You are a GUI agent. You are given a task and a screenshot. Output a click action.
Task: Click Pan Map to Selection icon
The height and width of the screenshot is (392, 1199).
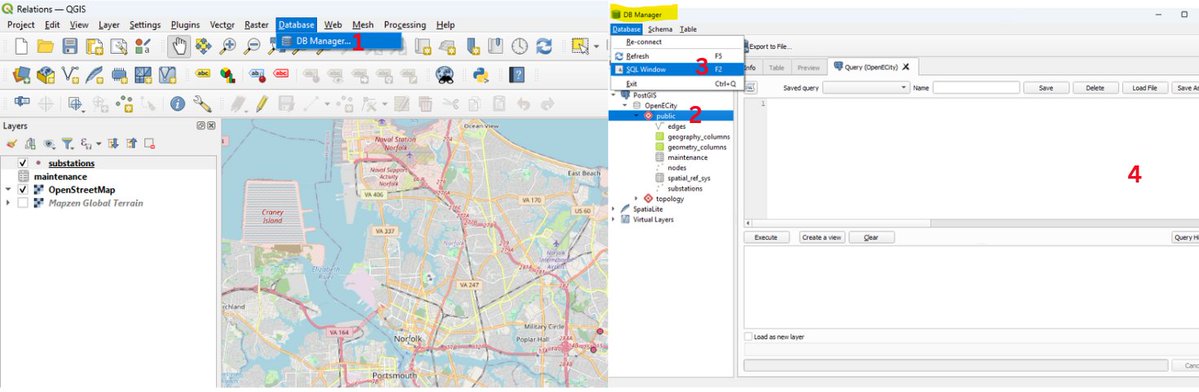203,46
